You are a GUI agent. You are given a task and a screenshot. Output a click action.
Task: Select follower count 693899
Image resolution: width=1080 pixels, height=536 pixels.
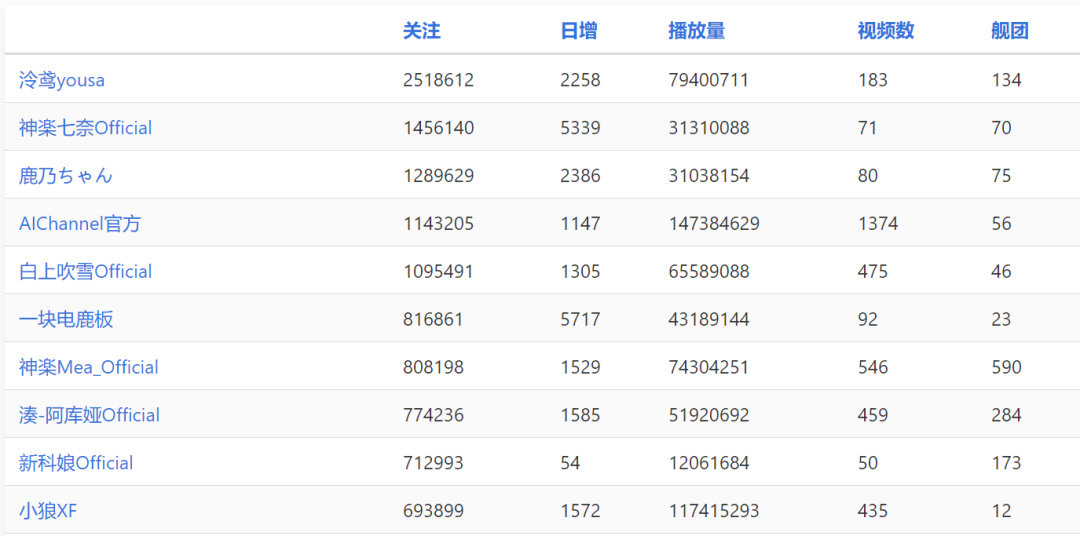point(433,511)
